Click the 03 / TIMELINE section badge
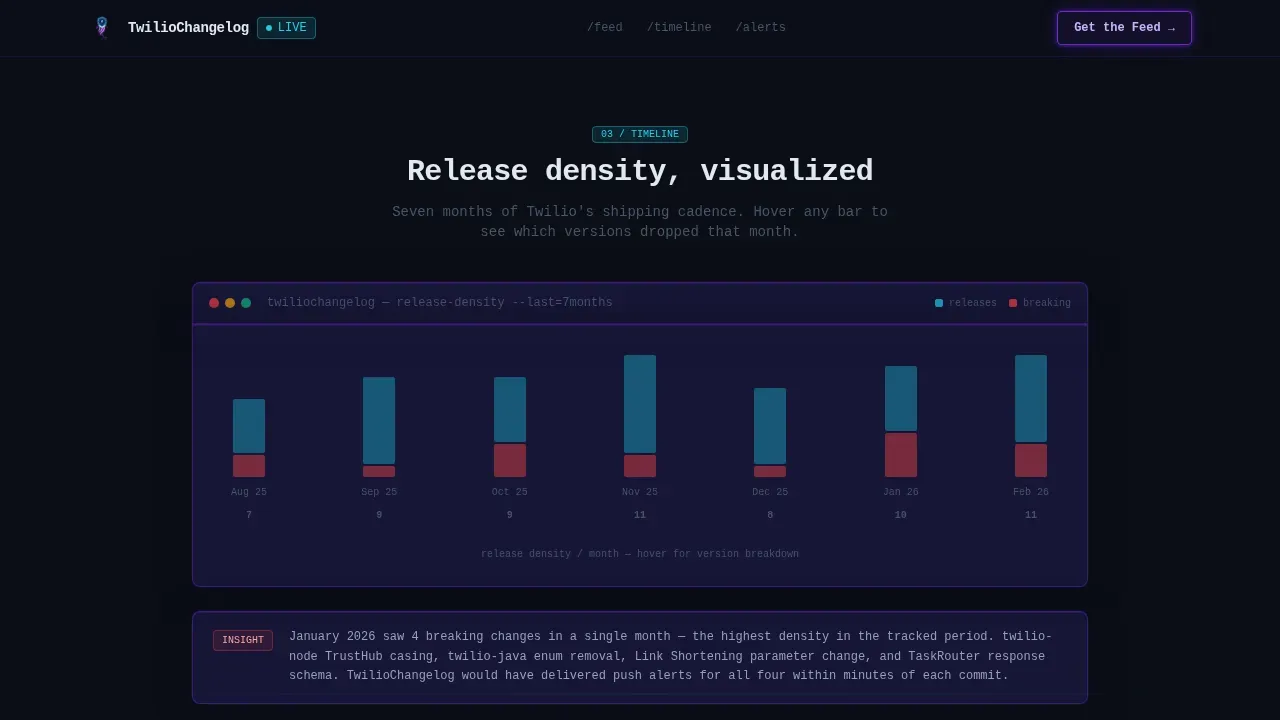1280x720 pixels. tap(640, 134)
